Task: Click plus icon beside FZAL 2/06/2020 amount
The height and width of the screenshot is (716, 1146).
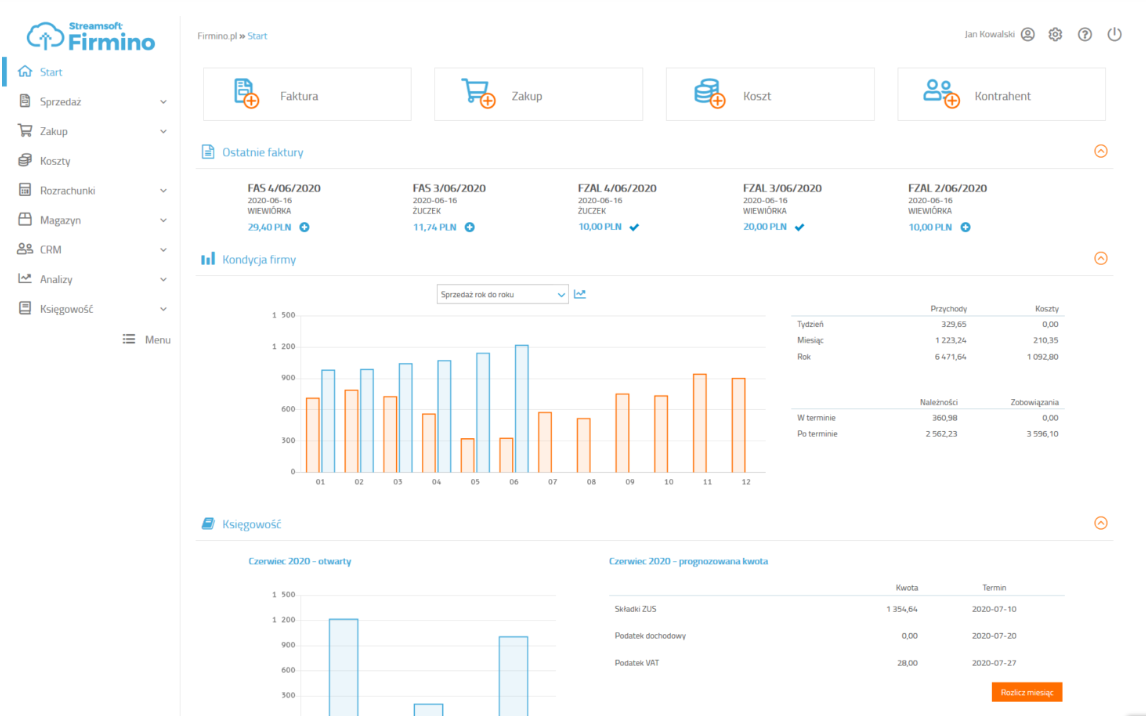Action: tap(965, 227)
